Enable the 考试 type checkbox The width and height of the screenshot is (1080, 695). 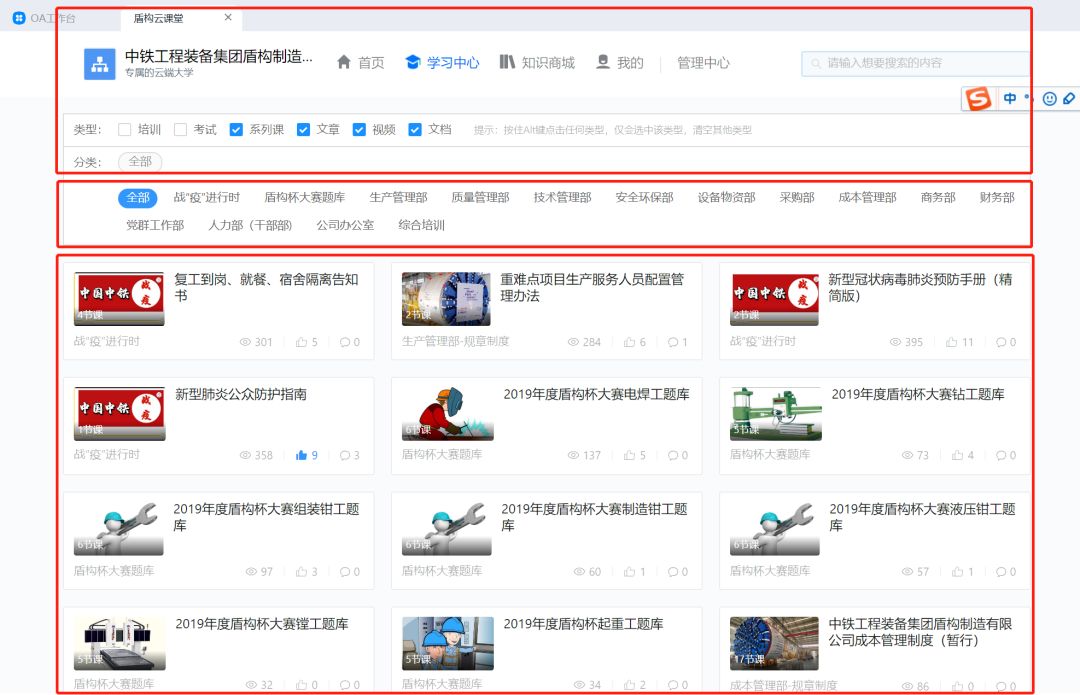pos(180,129)
